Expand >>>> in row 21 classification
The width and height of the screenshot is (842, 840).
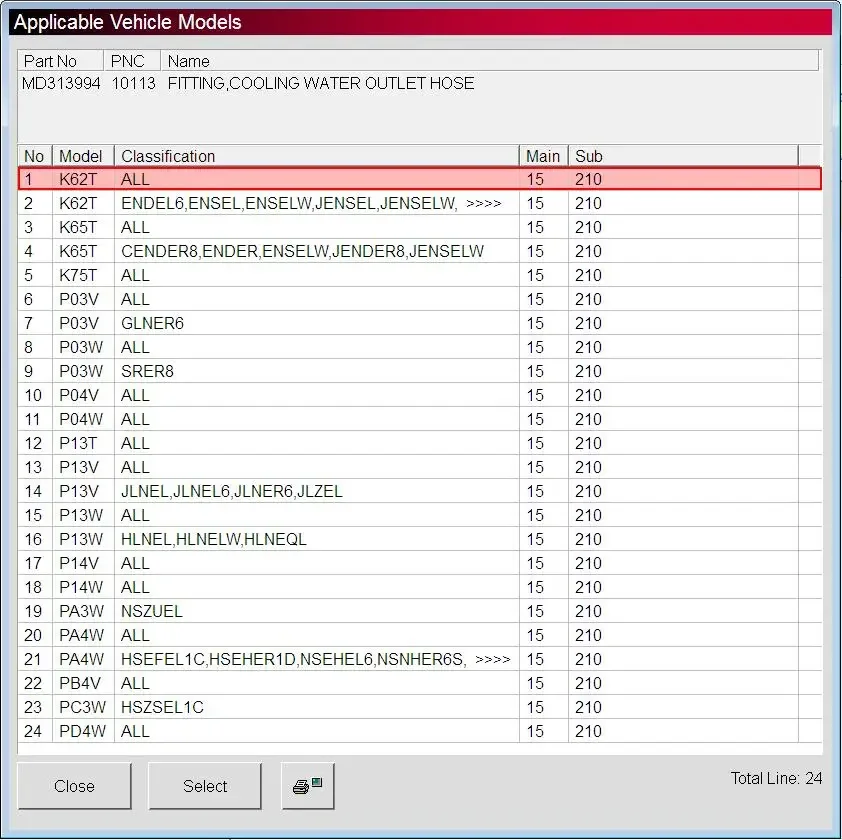492,659
